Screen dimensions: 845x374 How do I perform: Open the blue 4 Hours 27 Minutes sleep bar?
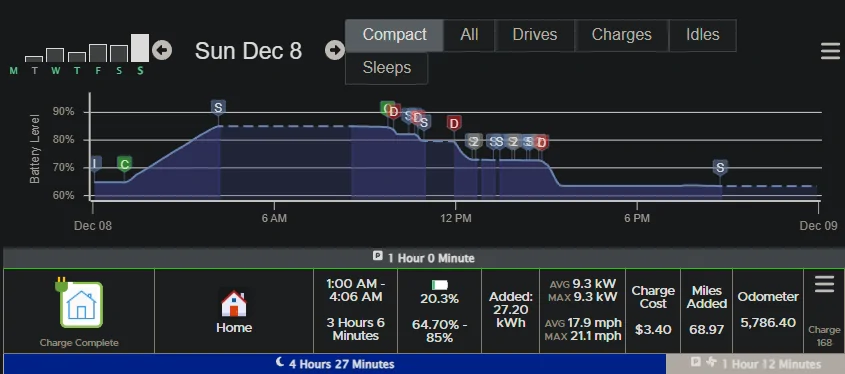pos(335,364)
